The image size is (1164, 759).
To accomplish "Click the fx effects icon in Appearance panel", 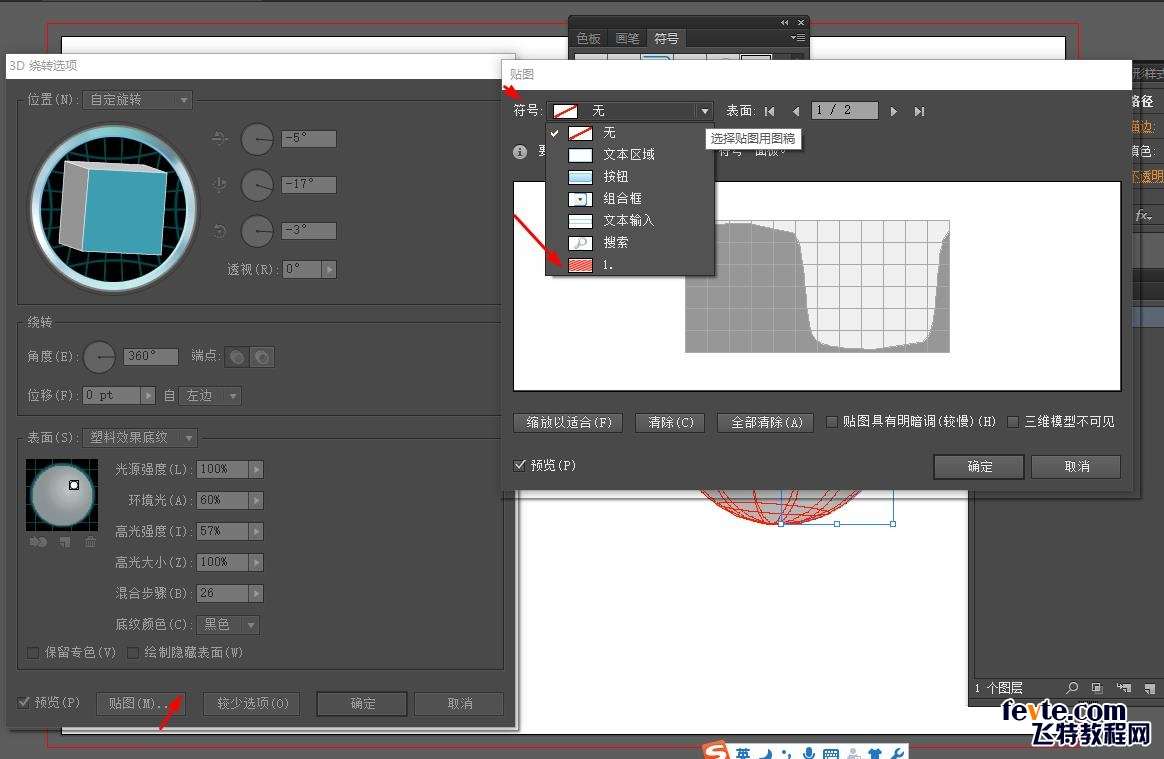I will pos(1143,215).
